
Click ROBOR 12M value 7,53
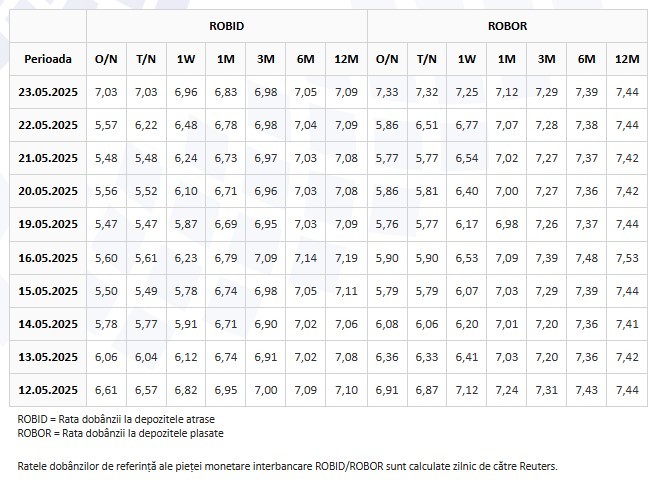click(627, 258)
